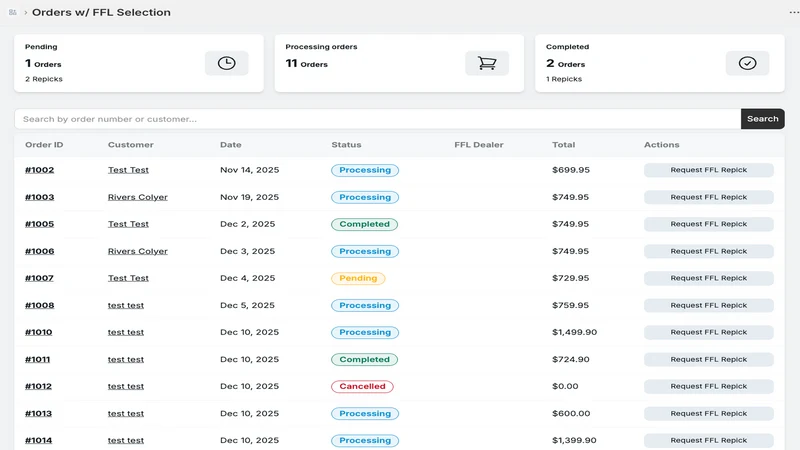Click the breadcrumb chevron before the title
Viewport: 800px width, 450px height.
tap(26, 12)
